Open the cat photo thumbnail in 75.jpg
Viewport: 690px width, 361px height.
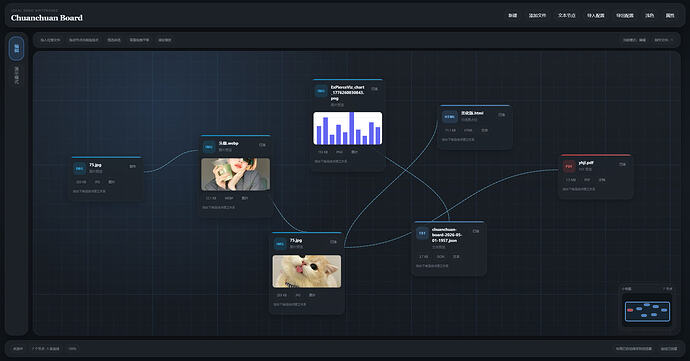click(307, 271)
